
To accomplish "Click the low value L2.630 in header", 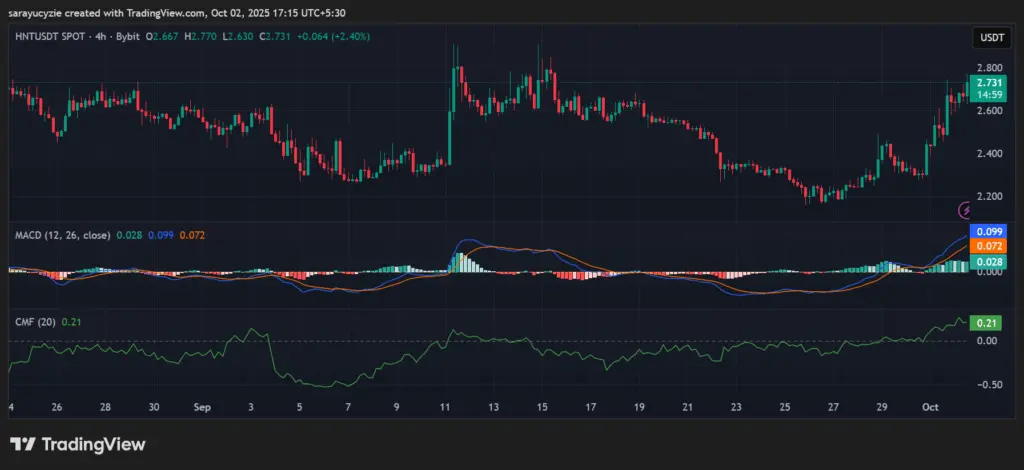I will (238, 37).
